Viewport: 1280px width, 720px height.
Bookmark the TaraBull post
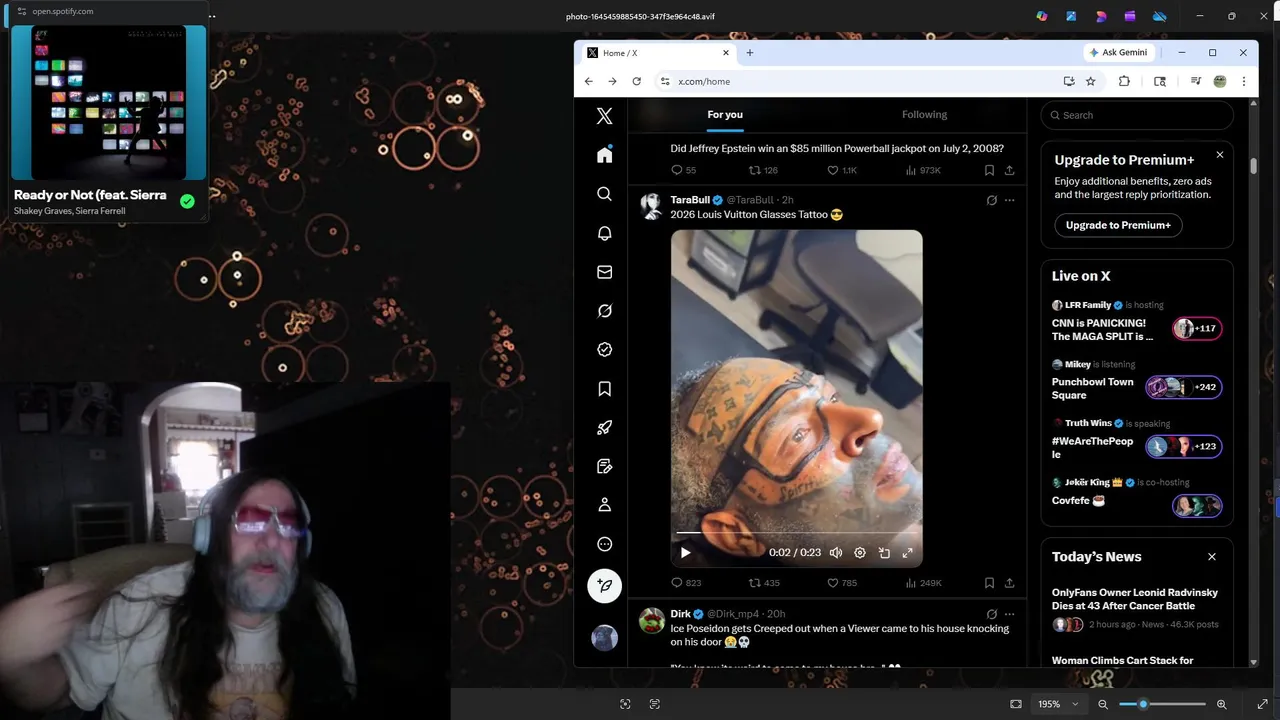[989, 583]
